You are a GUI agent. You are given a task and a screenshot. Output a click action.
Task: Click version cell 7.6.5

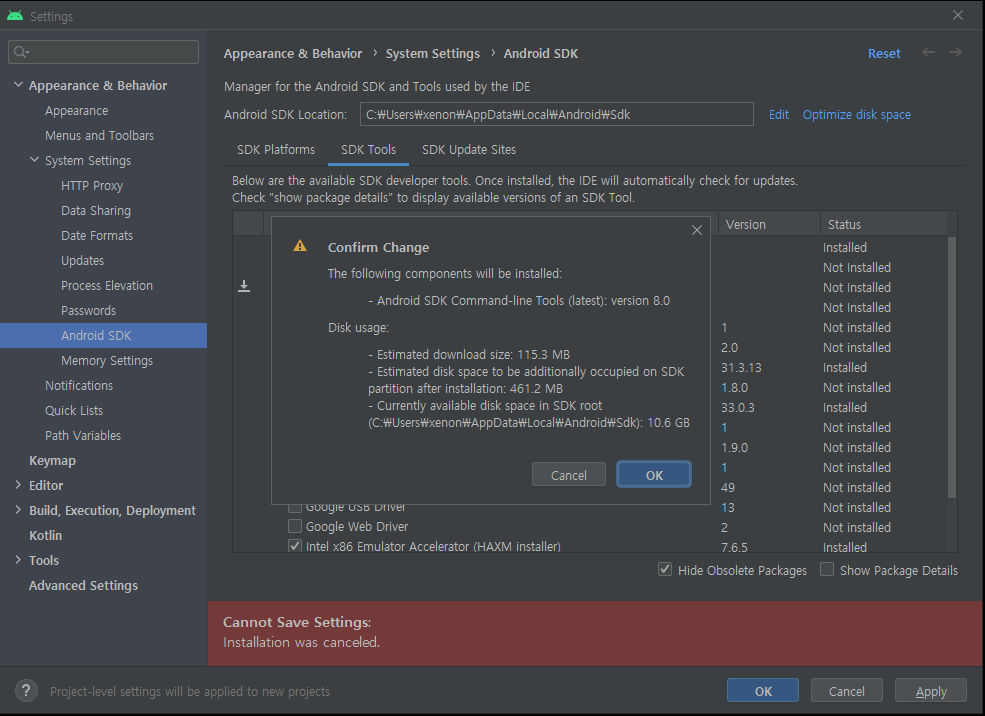click(x=734, y=547)
